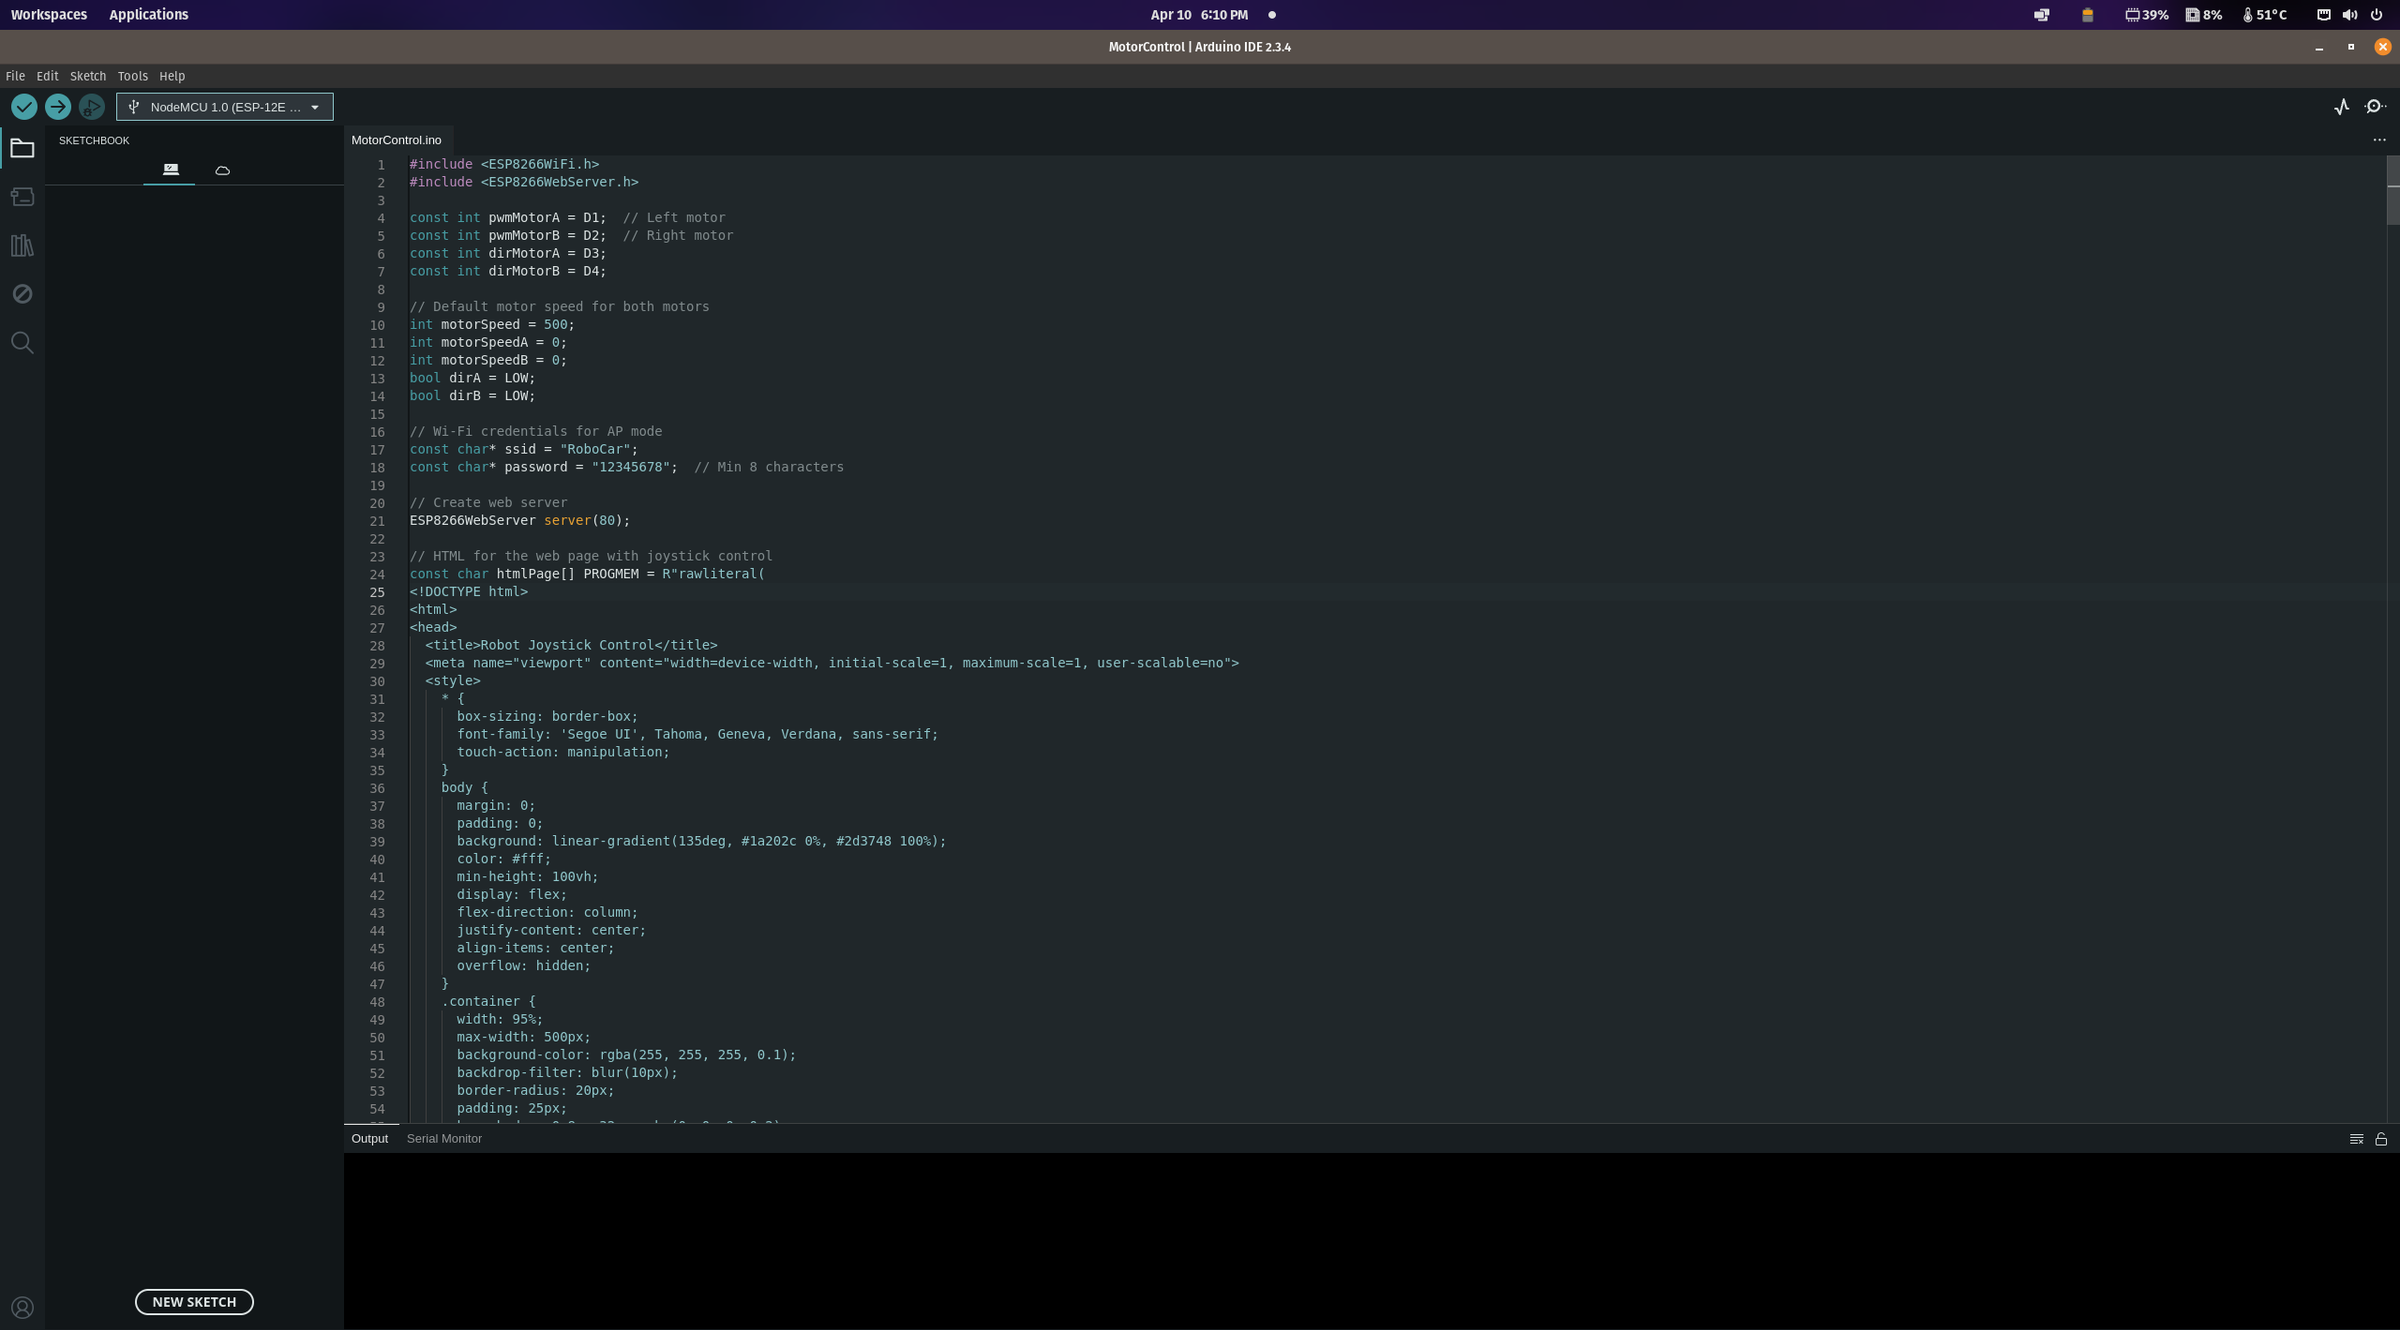Open the editor tab options ellipsis
This screenshot has height=1330, width=2400.
click(2379, 140)
